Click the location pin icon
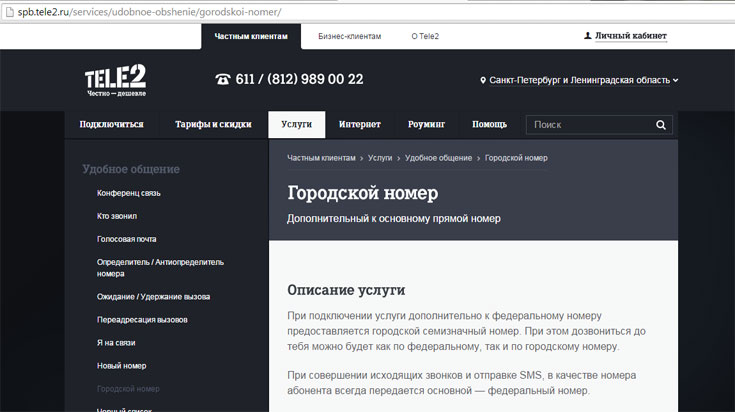This screenshot has width=735, height=412. (x=483, y=80)
